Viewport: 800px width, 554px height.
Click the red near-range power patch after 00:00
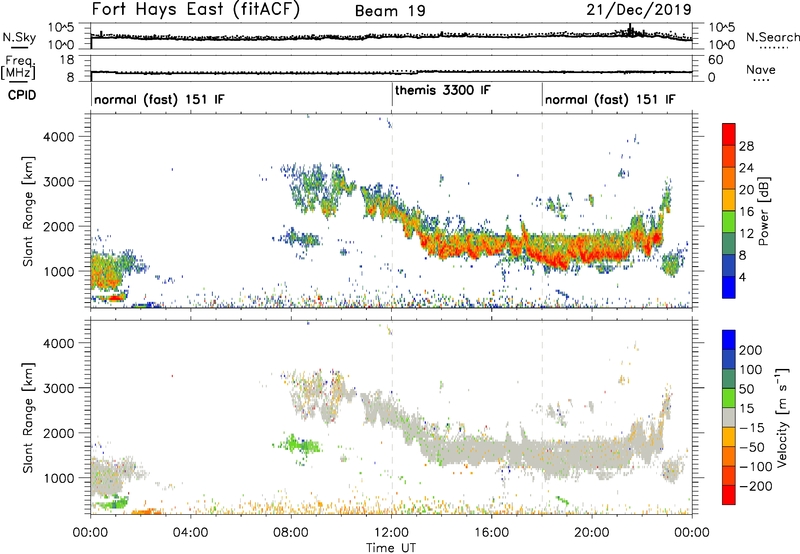[115, 297]
